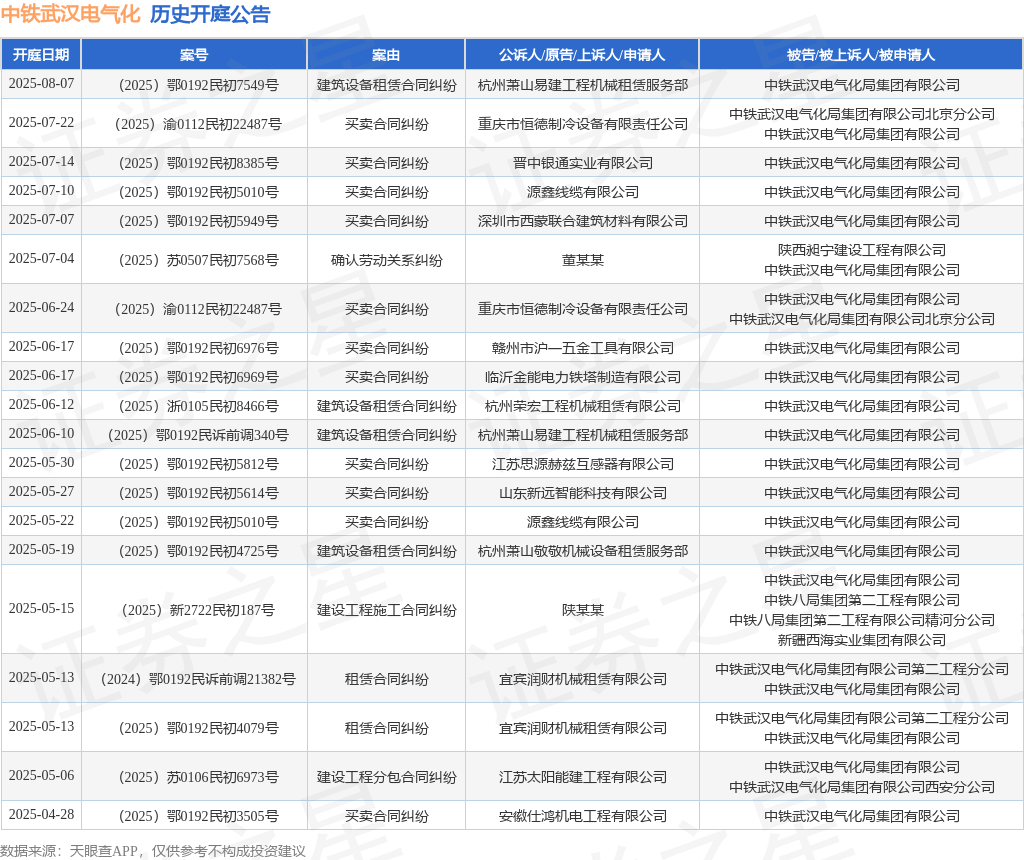Click plaintiff 董某某
This screenshot has height=860, width=1024.
[x=583, y=260]
